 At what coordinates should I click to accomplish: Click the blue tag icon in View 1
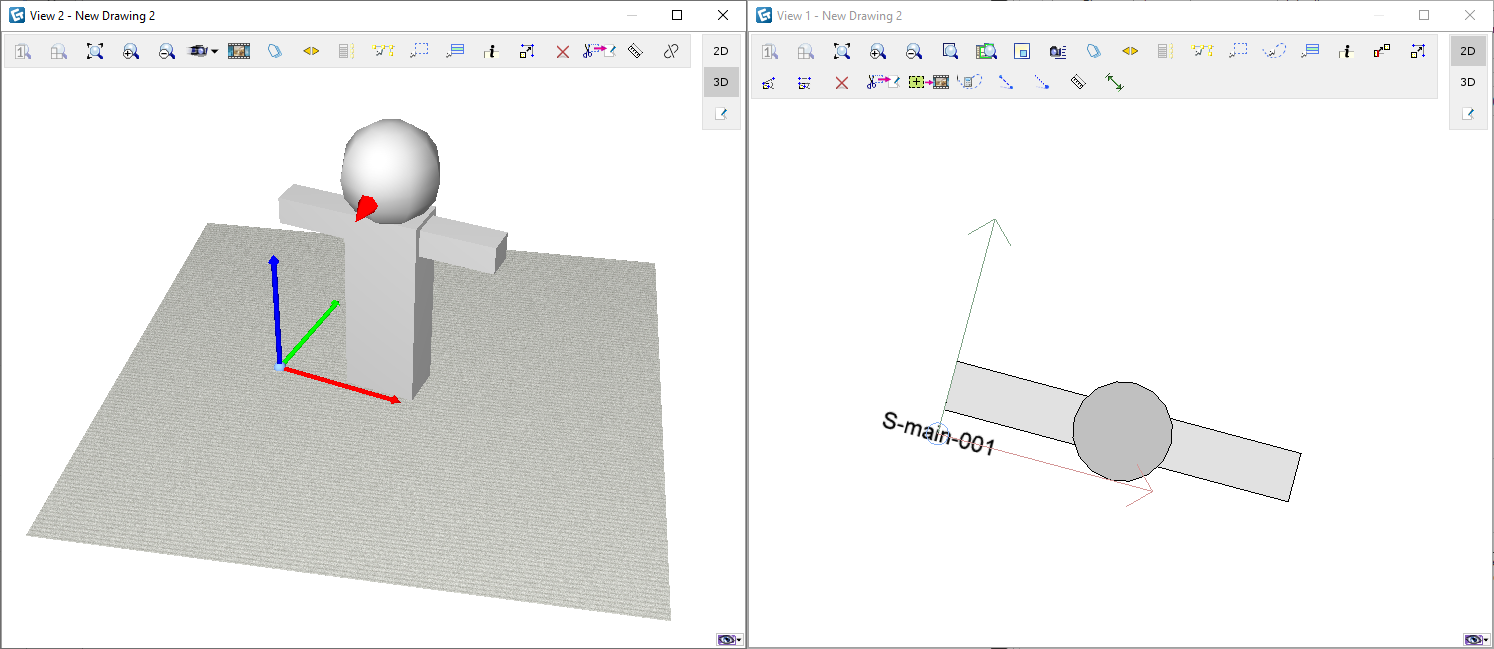coord(1094,51)
